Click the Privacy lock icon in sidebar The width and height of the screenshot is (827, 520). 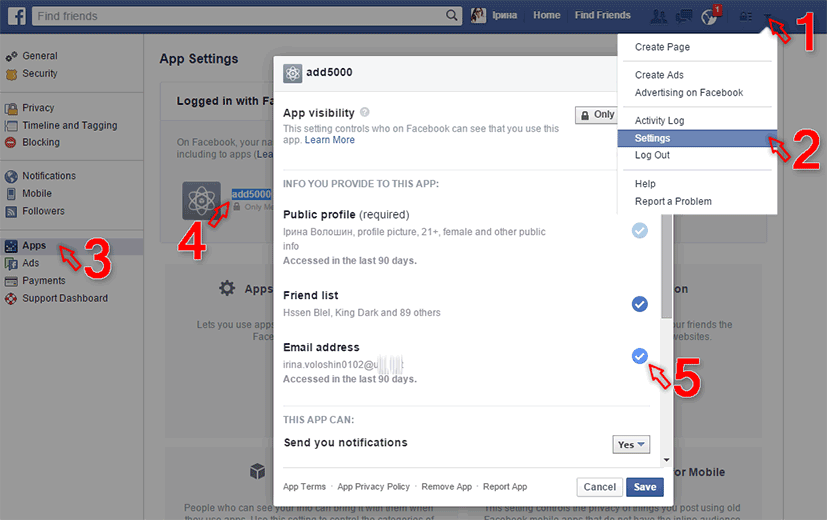[x=11, y=109]
